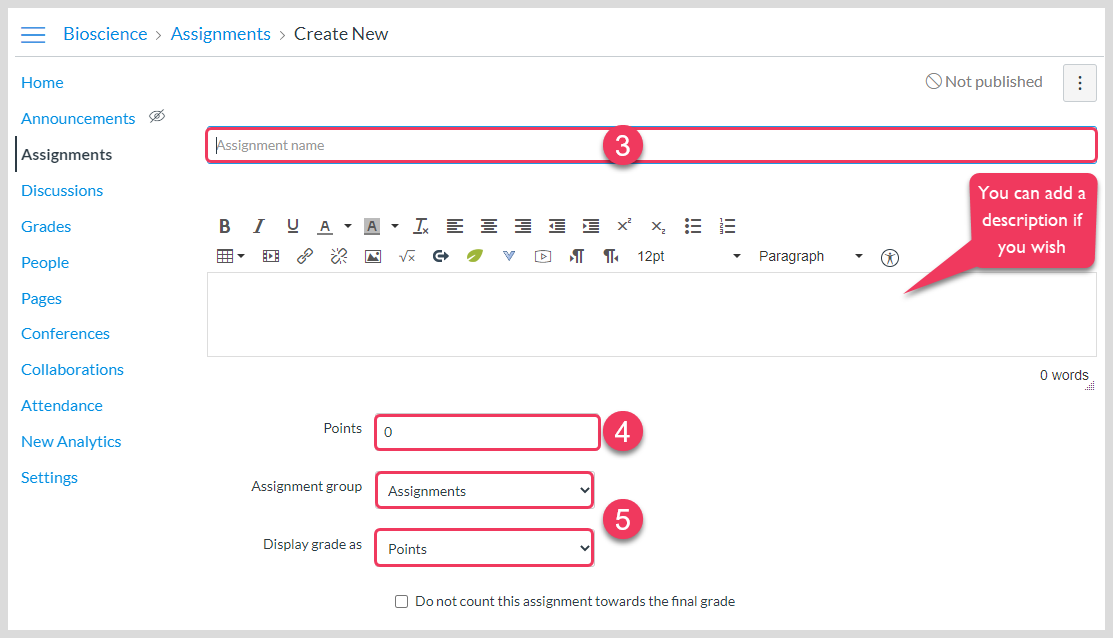Click the blue V toolbar icon

click(x=509, y=256)
